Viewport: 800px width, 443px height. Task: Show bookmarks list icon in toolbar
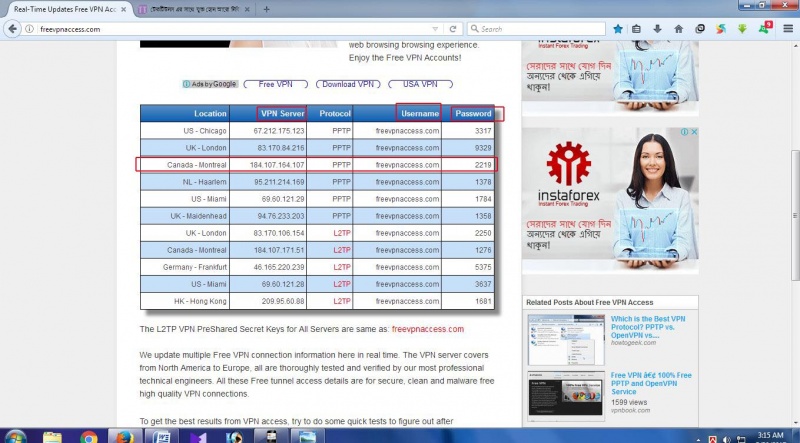tap(636, 29)
